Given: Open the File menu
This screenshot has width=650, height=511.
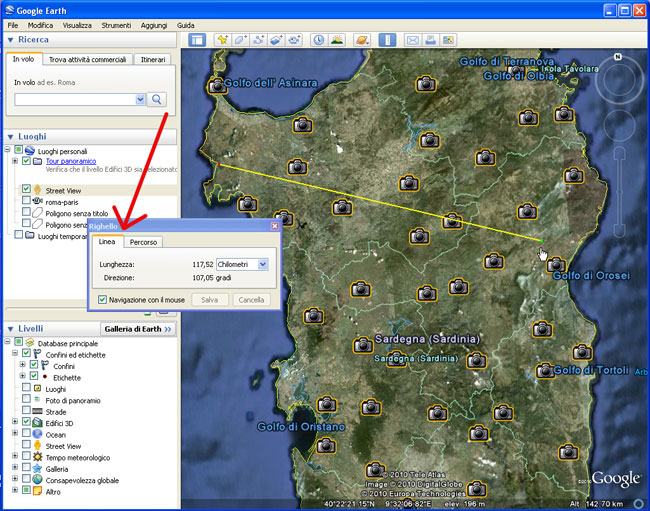Looking at the screenshot, I should pos(13,25).
